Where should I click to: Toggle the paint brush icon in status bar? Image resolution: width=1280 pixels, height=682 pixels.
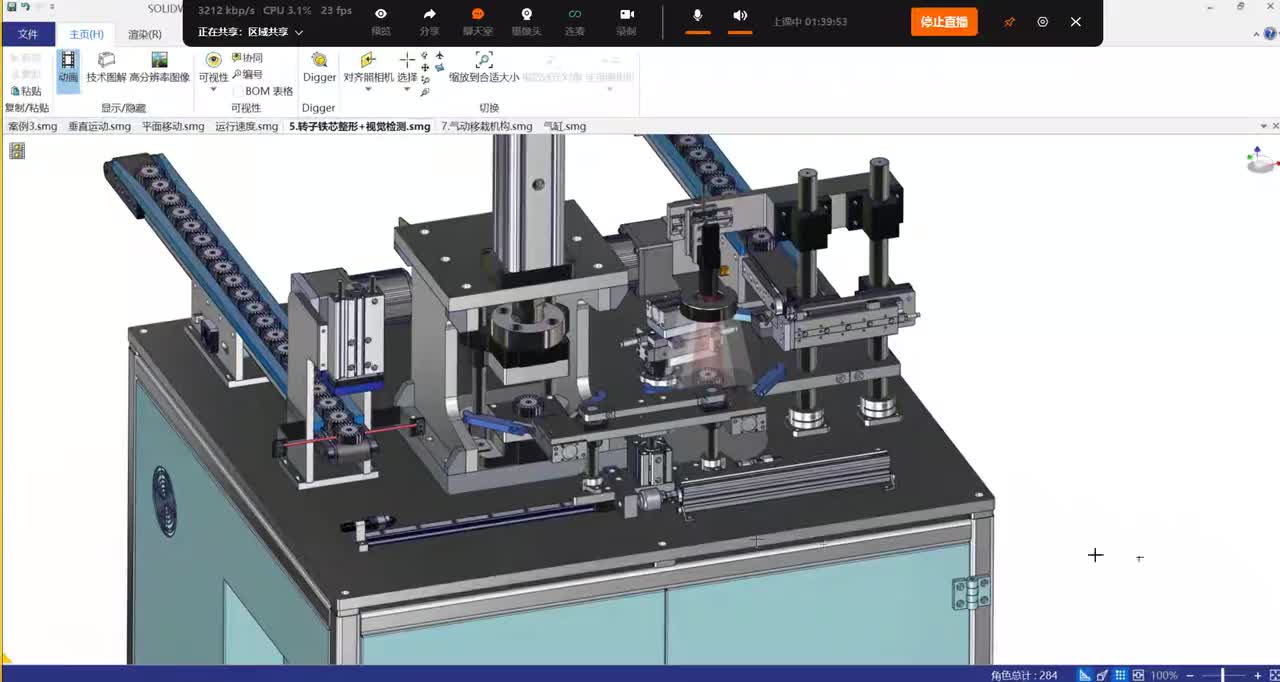(x=1103, y=675)
